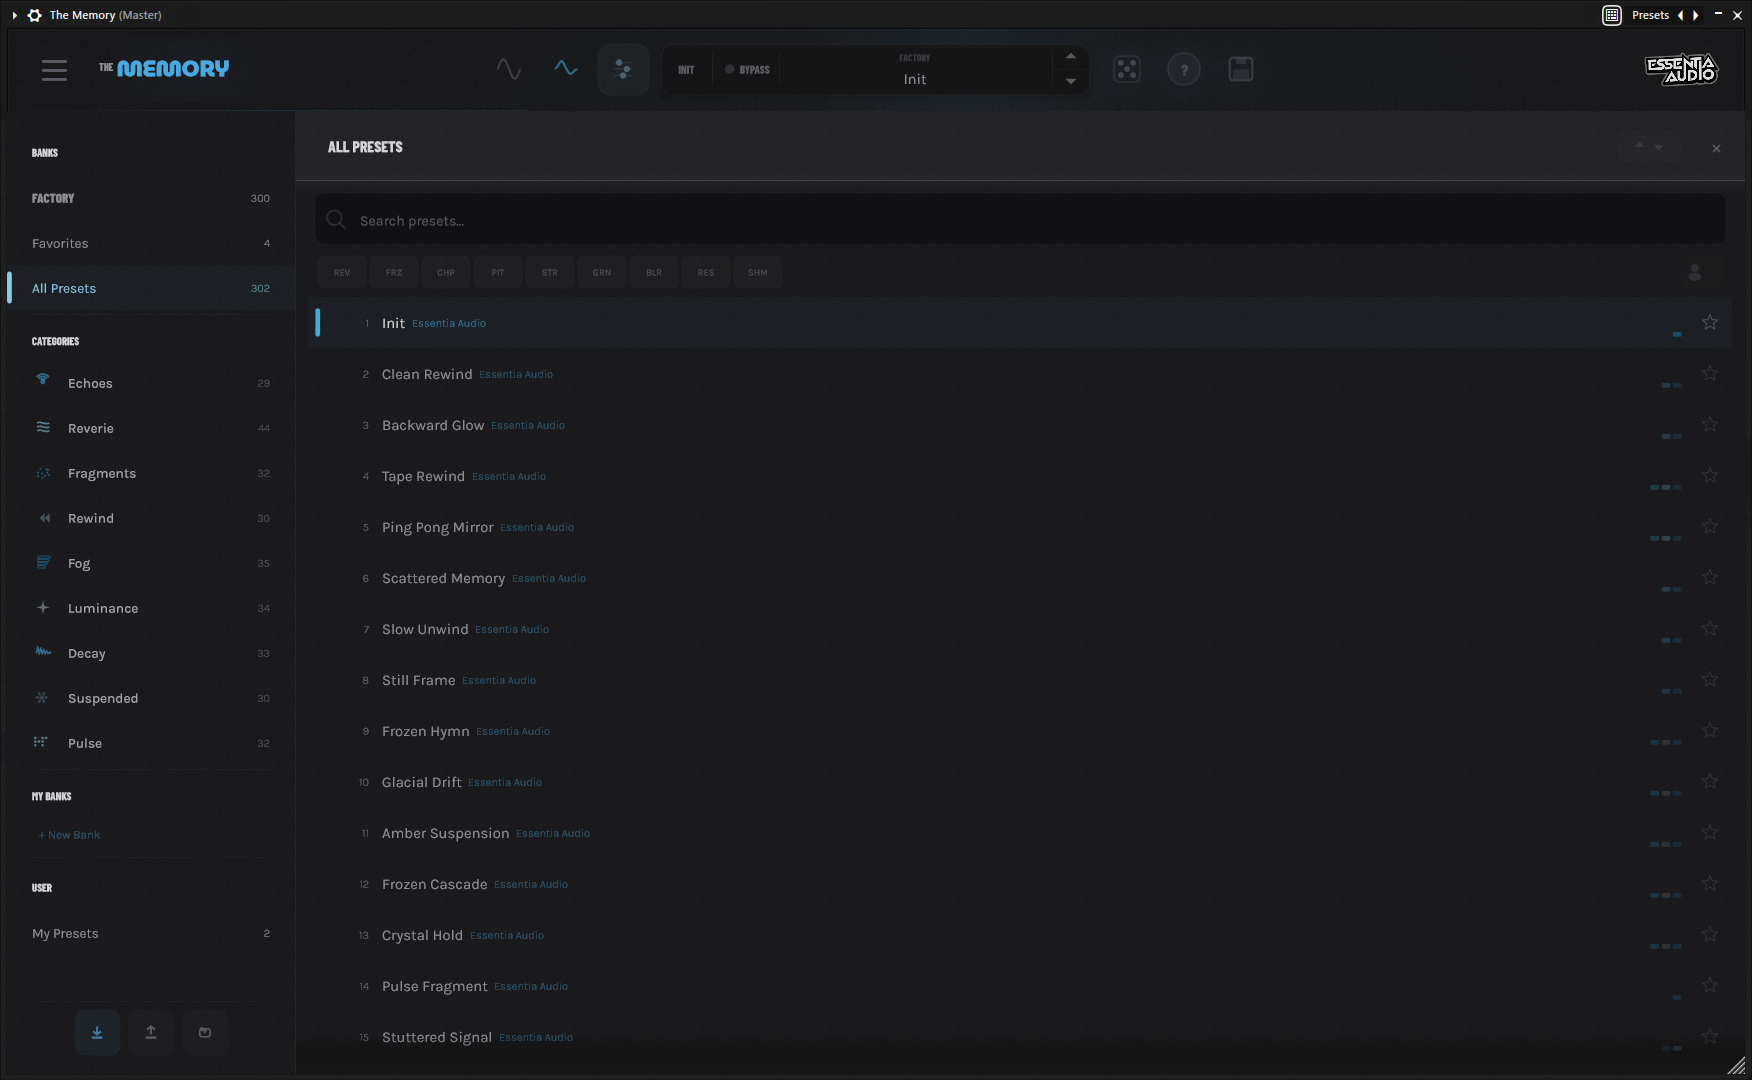The height and width of the screenshot is (1080, 1752).
Task: Adjust the level bar next to Init preset
Action: click(x=1678, y=335)
